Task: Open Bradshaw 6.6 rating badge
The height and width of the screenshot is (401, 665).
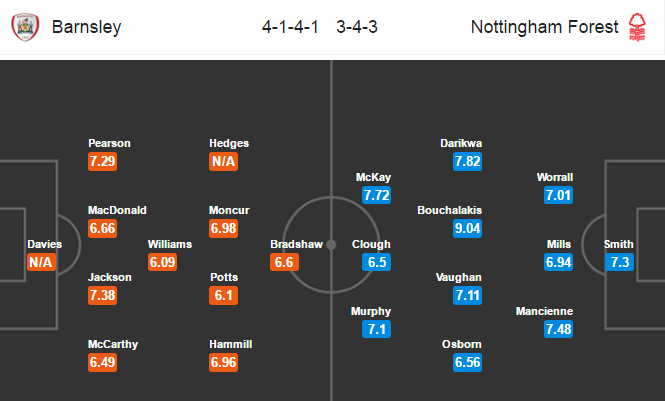Action: tap(284, 262)
